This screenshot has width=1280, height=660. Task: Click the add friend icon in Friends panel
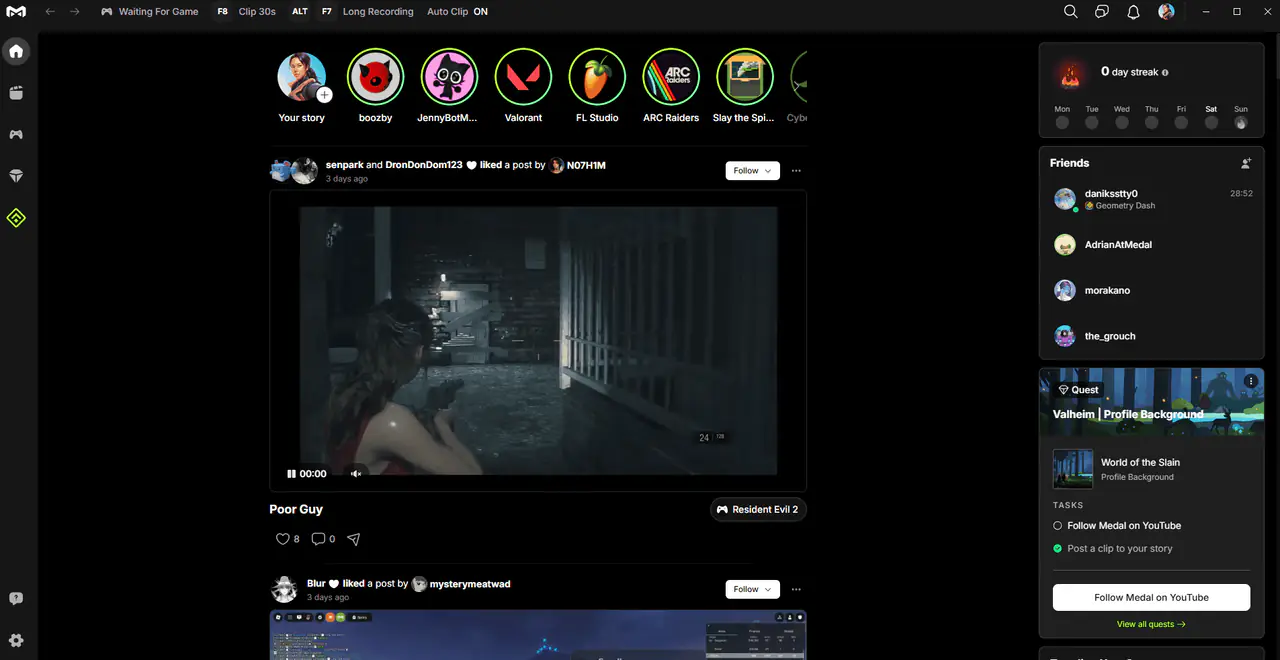(1246, 163)
